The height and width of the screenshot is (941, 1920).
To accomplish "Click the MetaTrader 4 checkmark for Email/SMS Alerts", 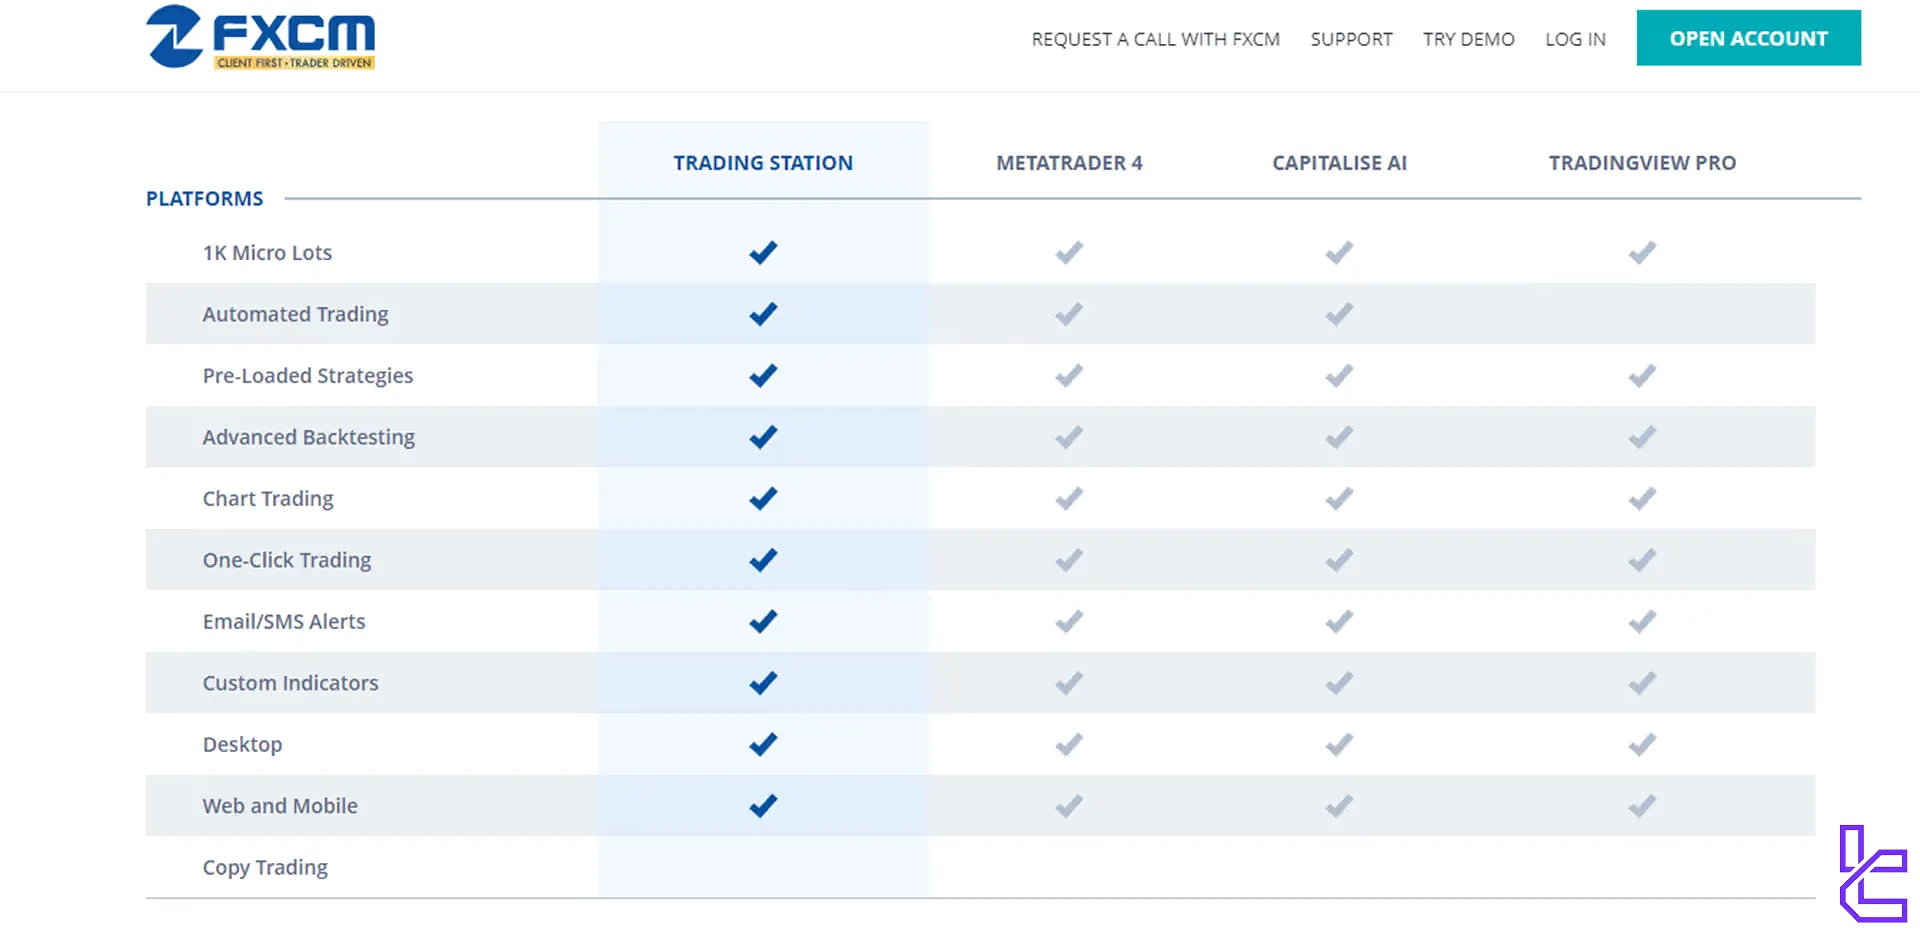I will [1069, 622].
